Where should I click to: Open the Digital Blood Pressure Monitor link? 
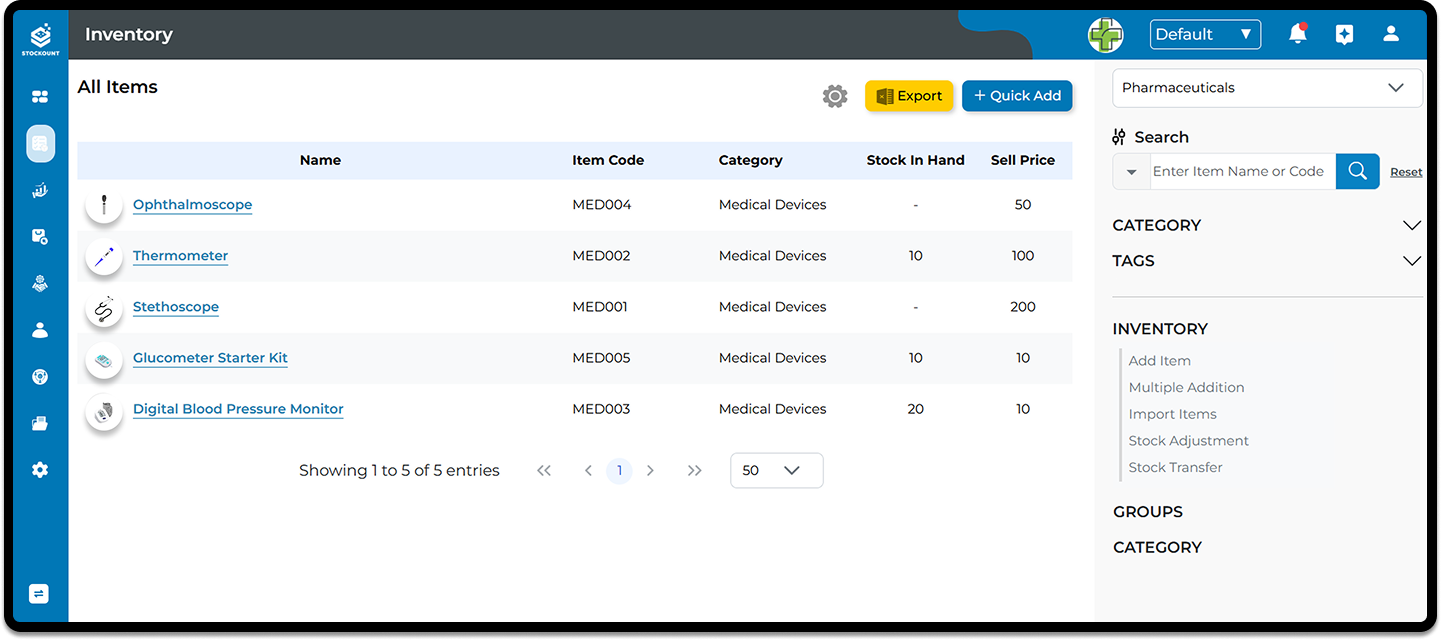pos(238,408)
